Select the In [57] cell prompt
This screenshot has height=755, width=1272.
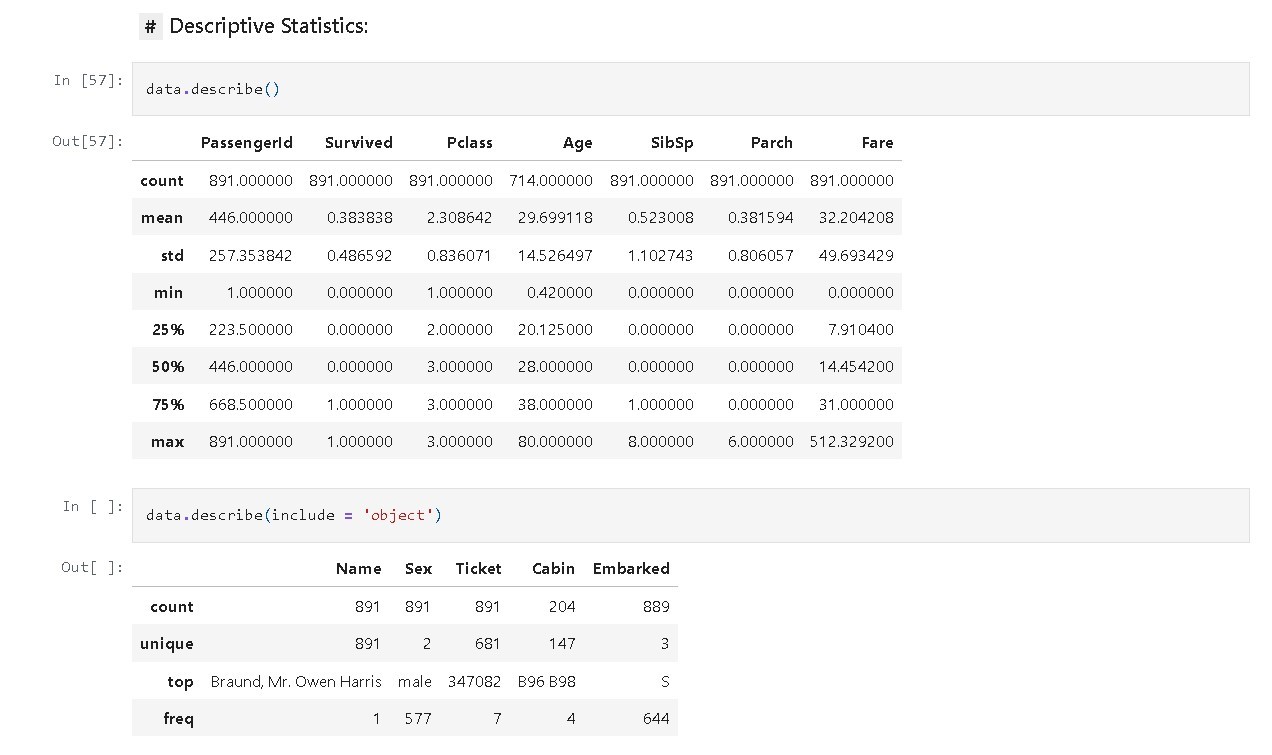(88, 80)
